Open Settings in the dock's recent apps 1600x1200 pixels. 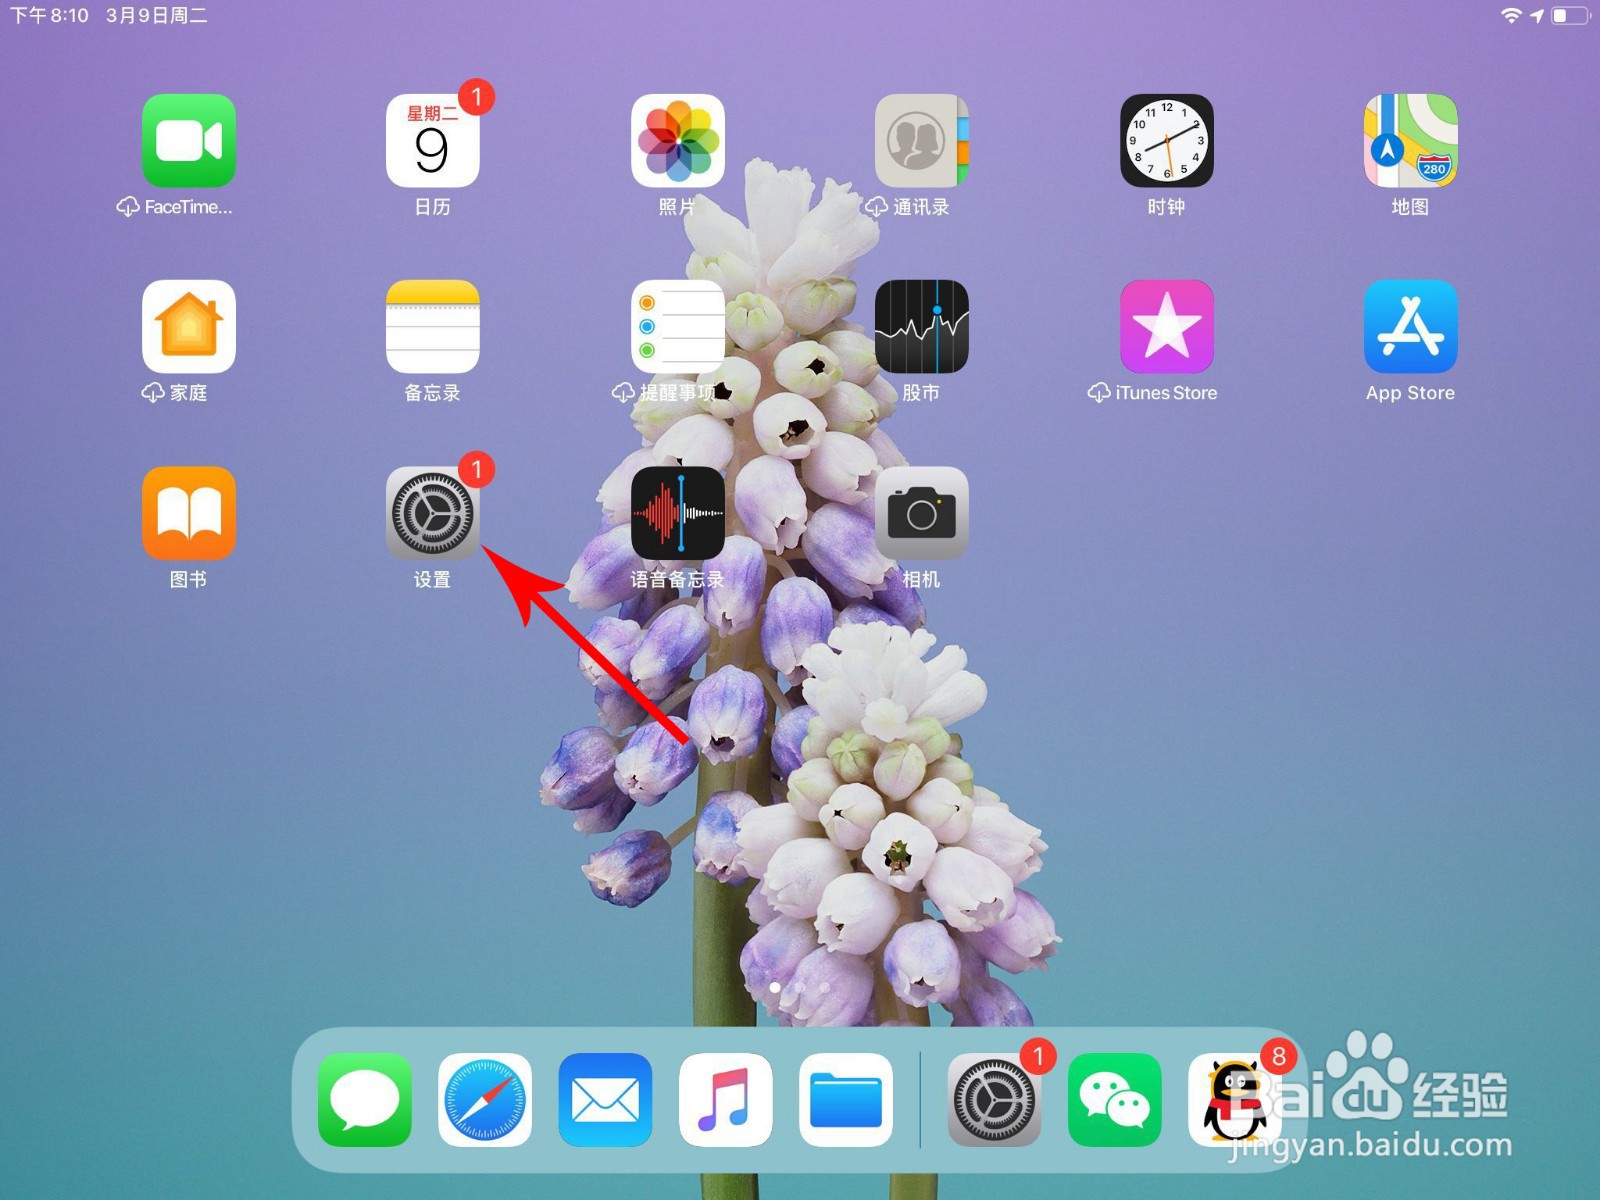(994, 1100)
